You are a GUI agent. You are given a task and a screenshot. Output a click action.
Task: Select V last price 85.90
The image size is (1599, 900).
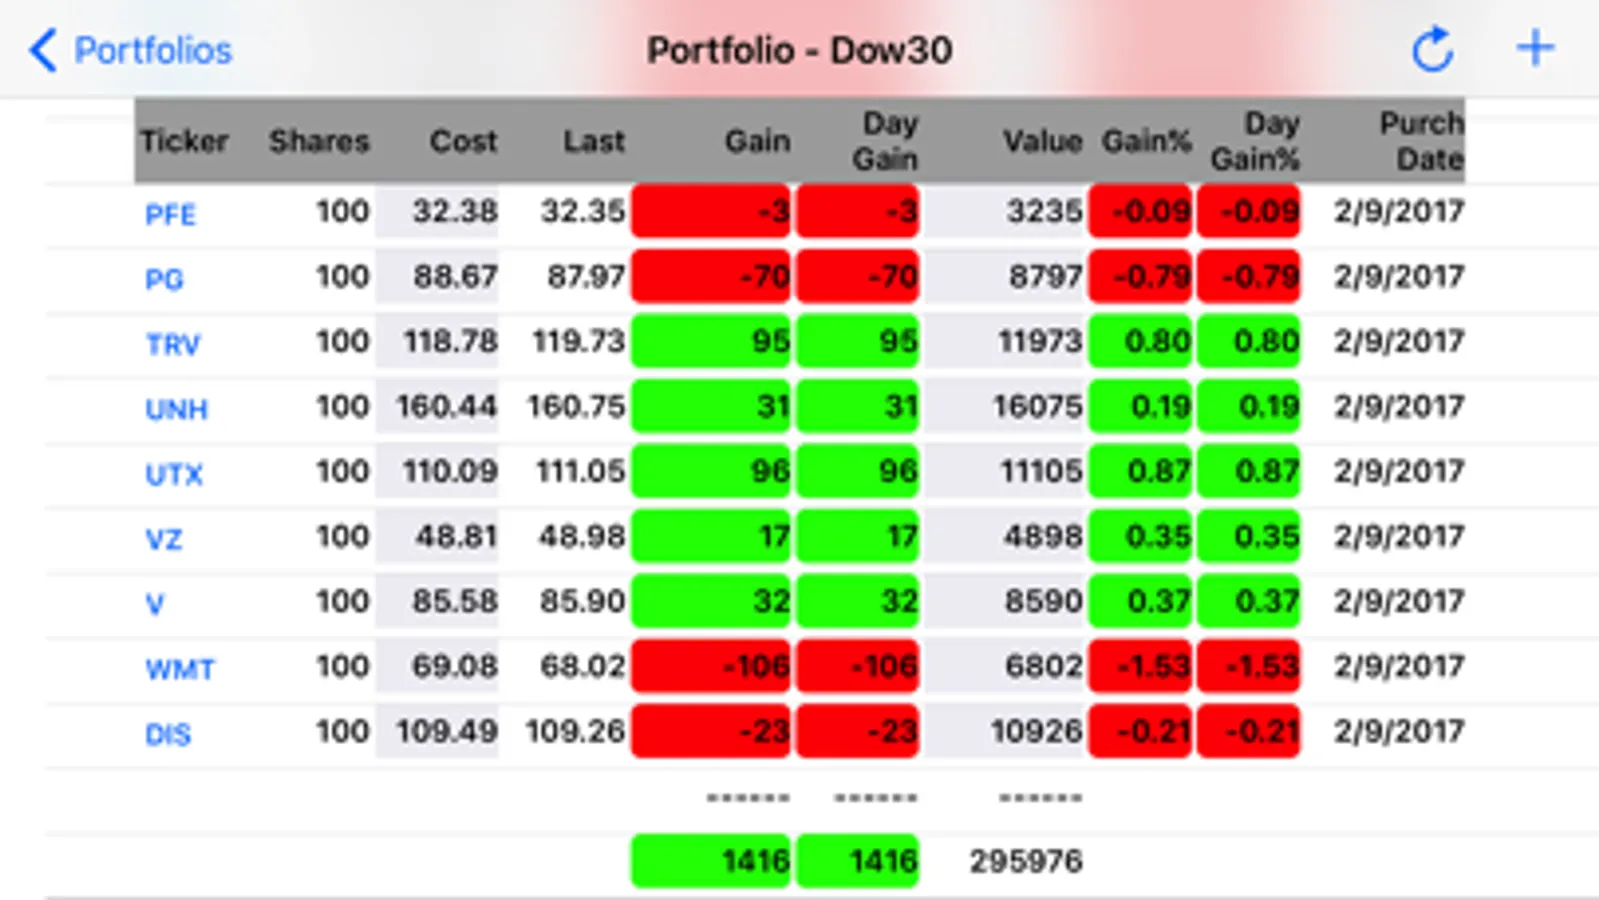pyautogui.click(x=582, y=601)
